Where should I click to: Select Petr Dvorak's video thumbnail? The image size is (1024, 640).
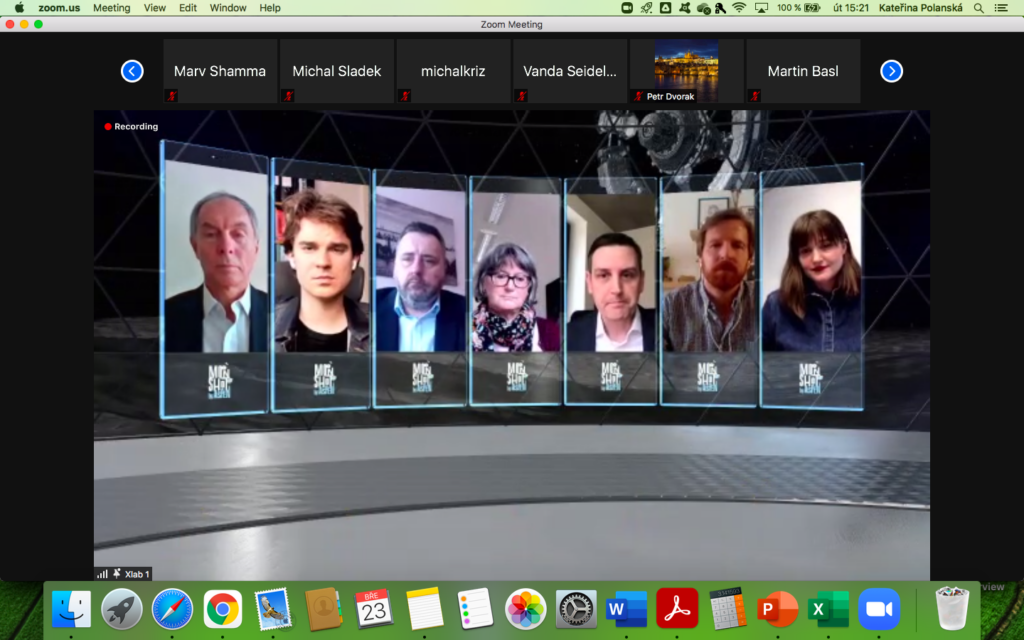tap(686, 70)
